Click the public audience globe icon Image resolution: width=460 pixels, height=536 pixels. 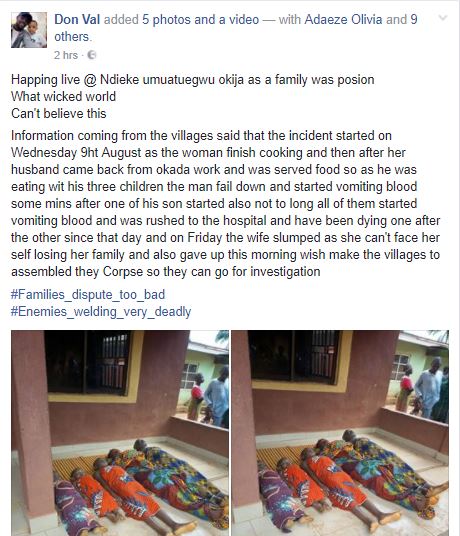point(92,55)
